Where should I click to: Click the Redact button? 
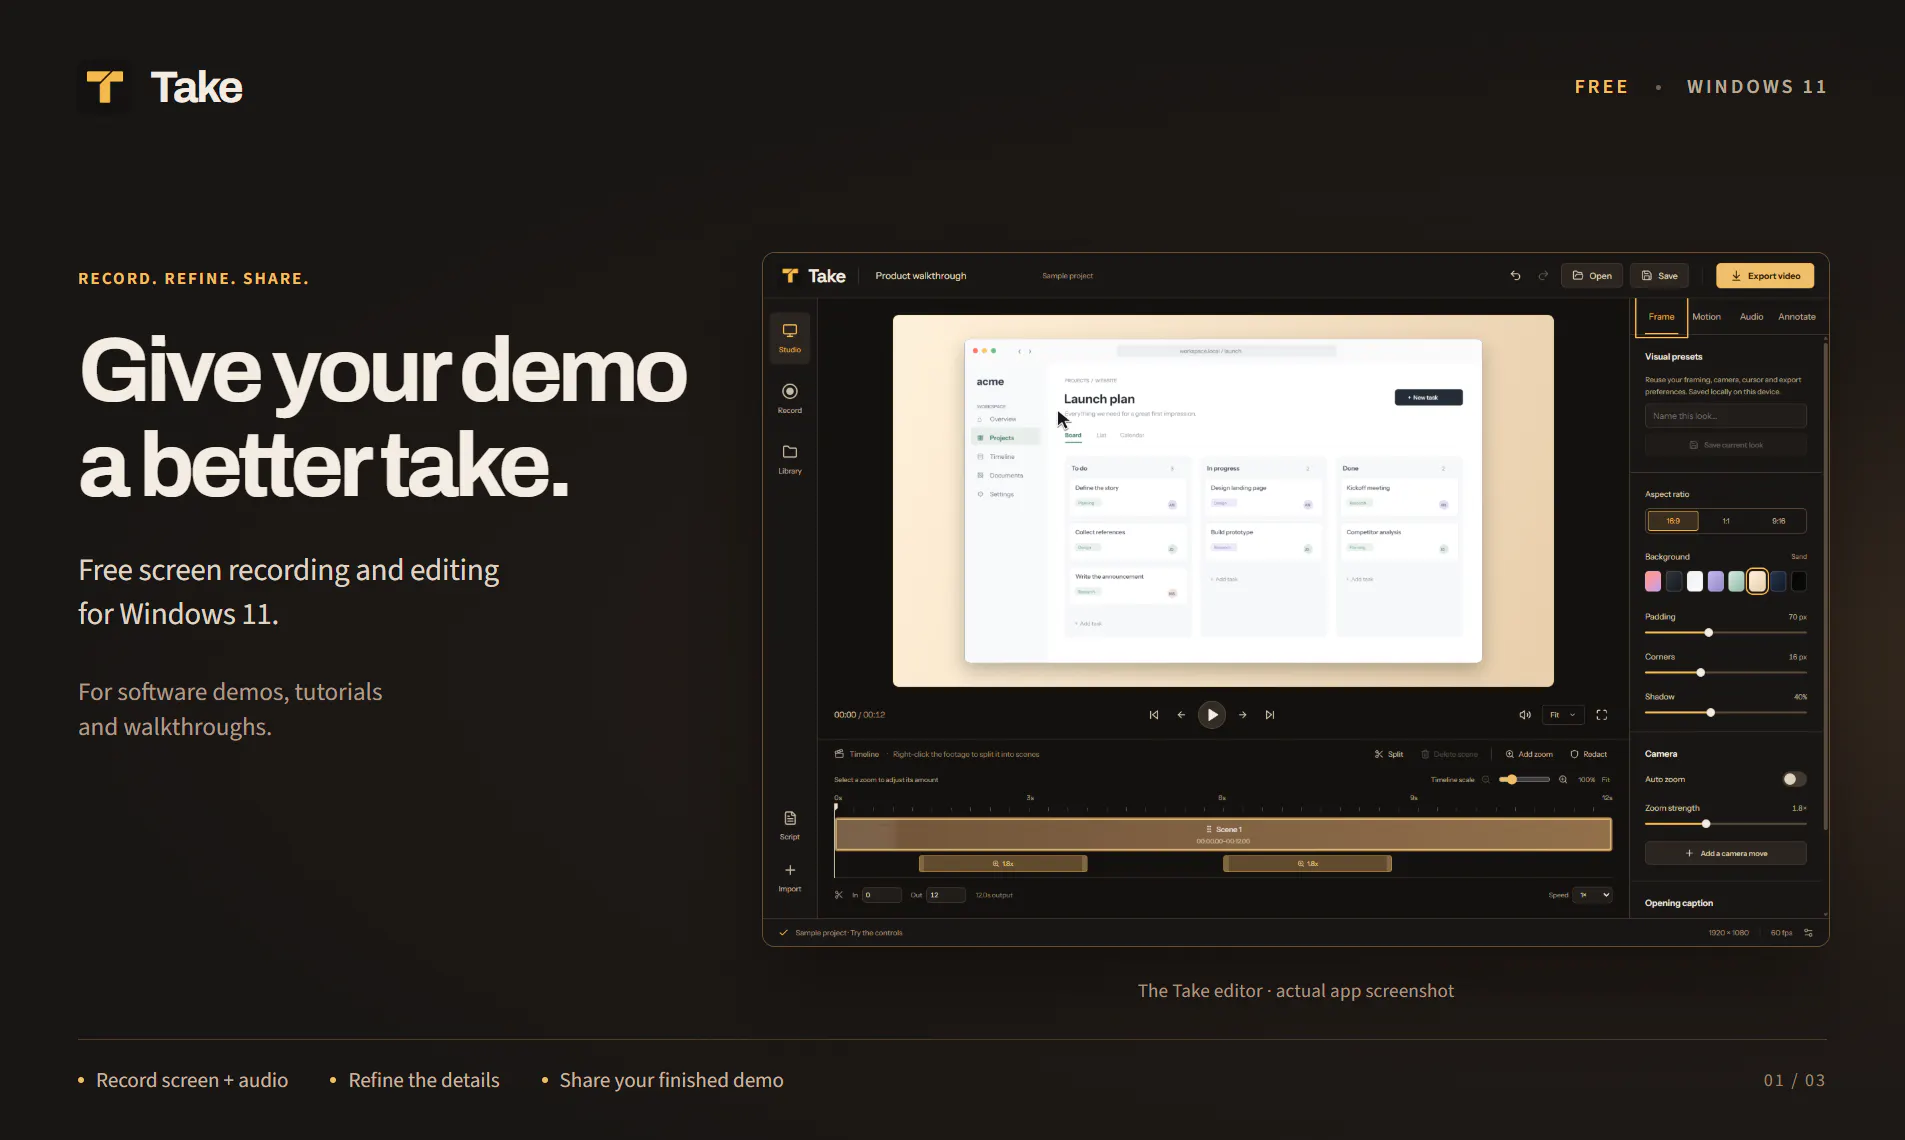point(1589,755)
